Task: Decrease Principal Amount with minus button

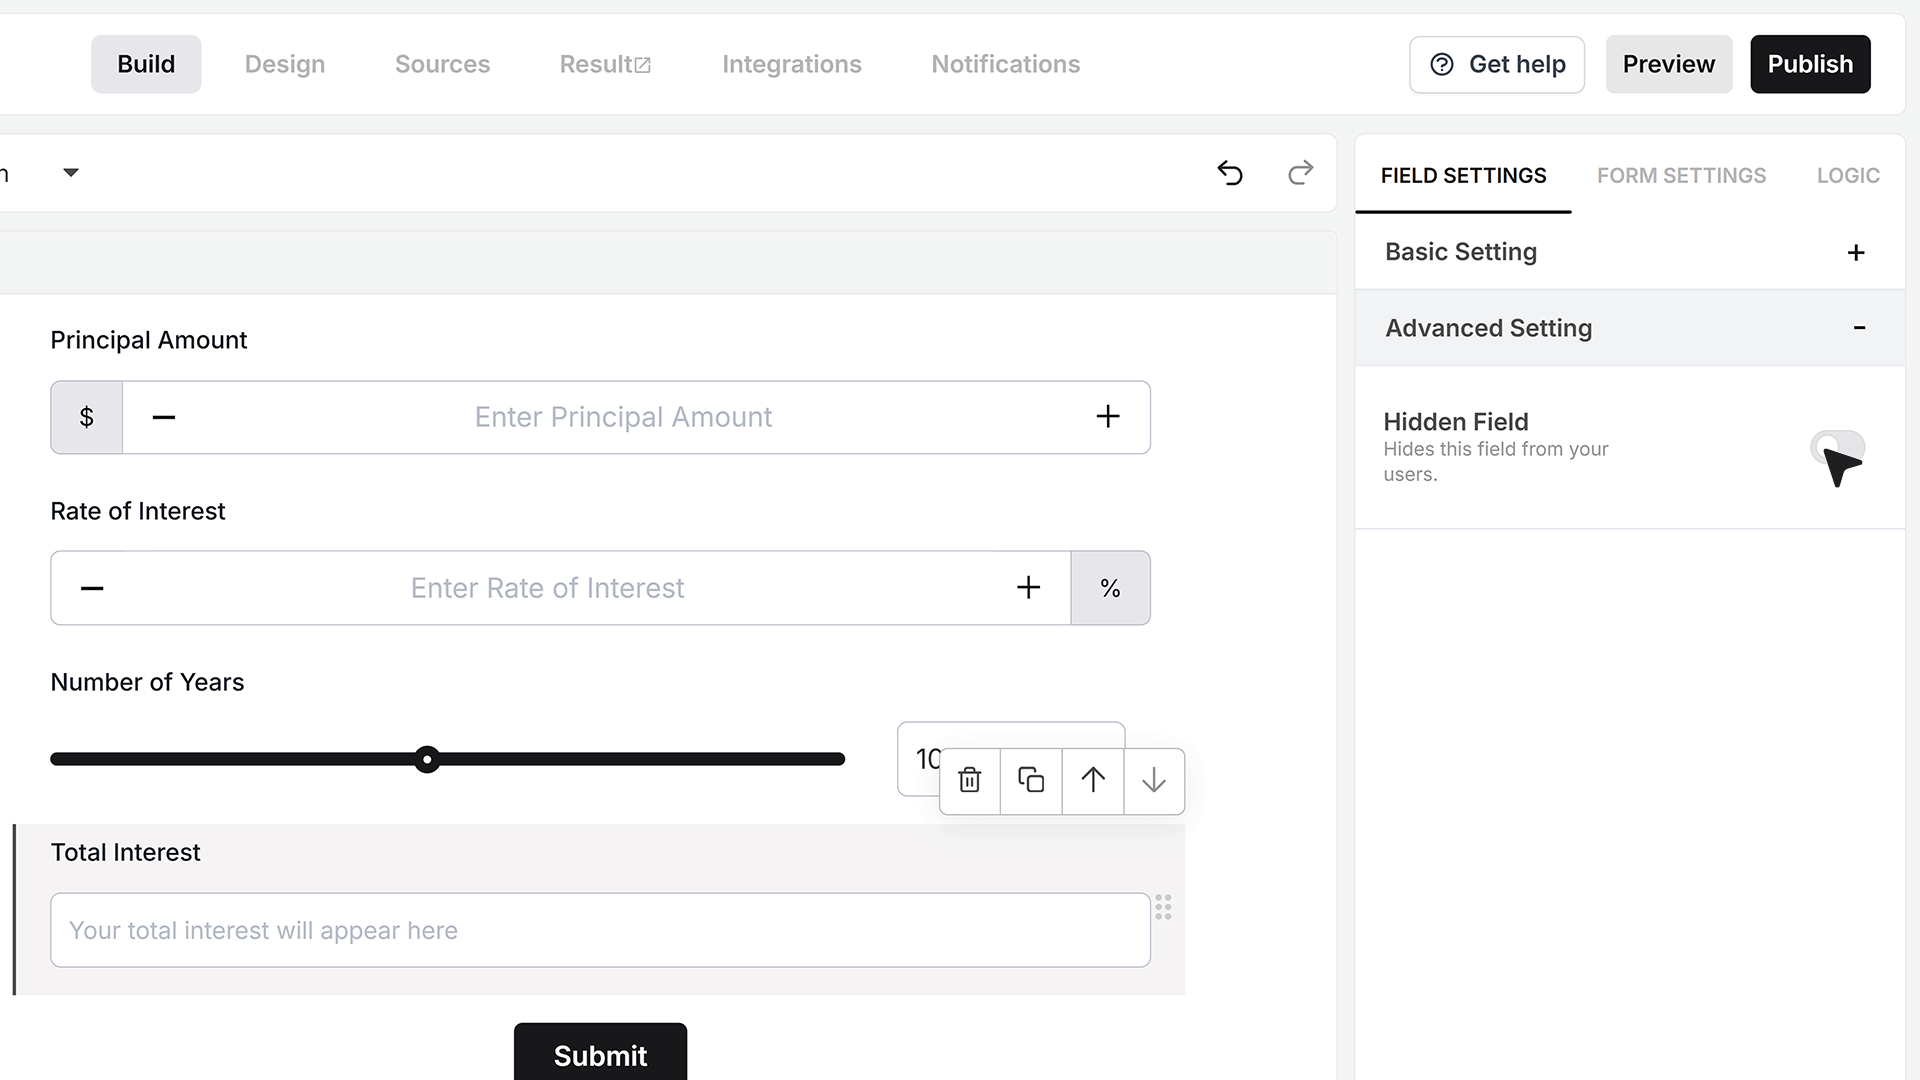Action: click(x=164, y=417)
